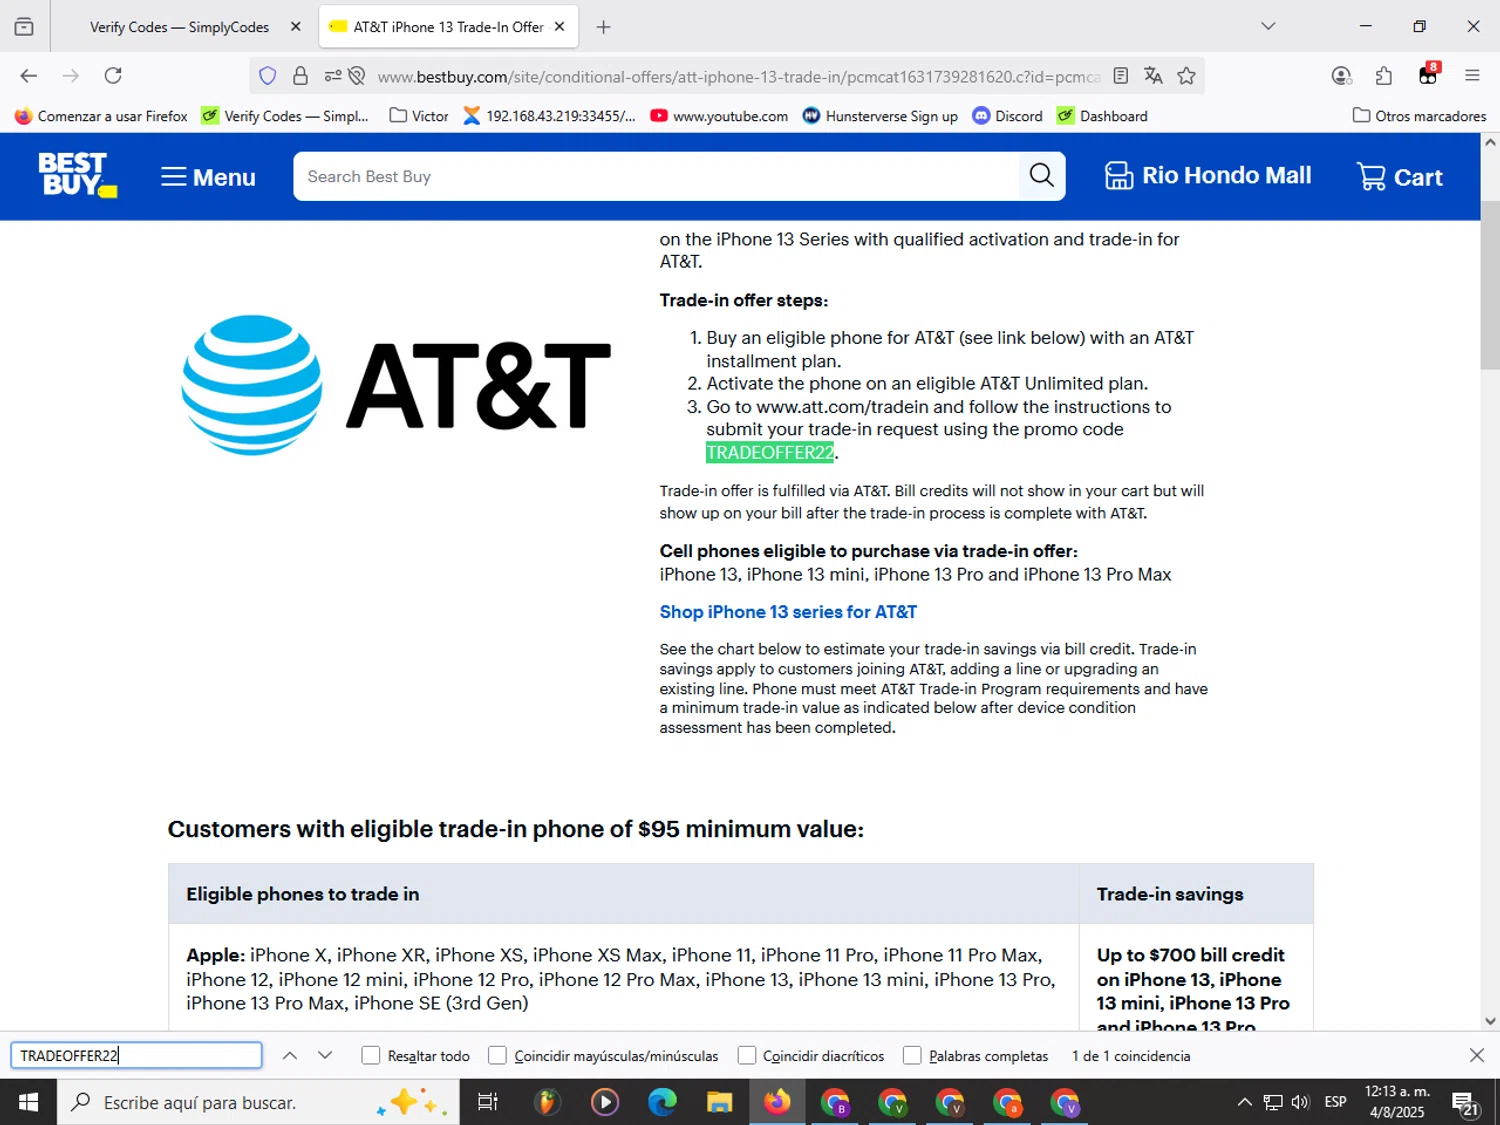1500x1125 pixels.
Task: Close the find bar
Action: 1477,1055
